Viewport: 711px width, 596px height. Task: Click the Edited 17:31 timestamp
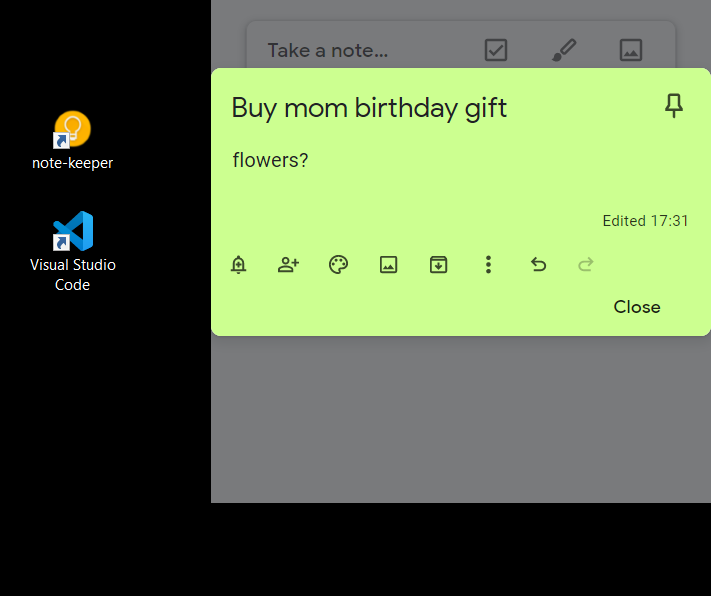(x=645, y=221)
